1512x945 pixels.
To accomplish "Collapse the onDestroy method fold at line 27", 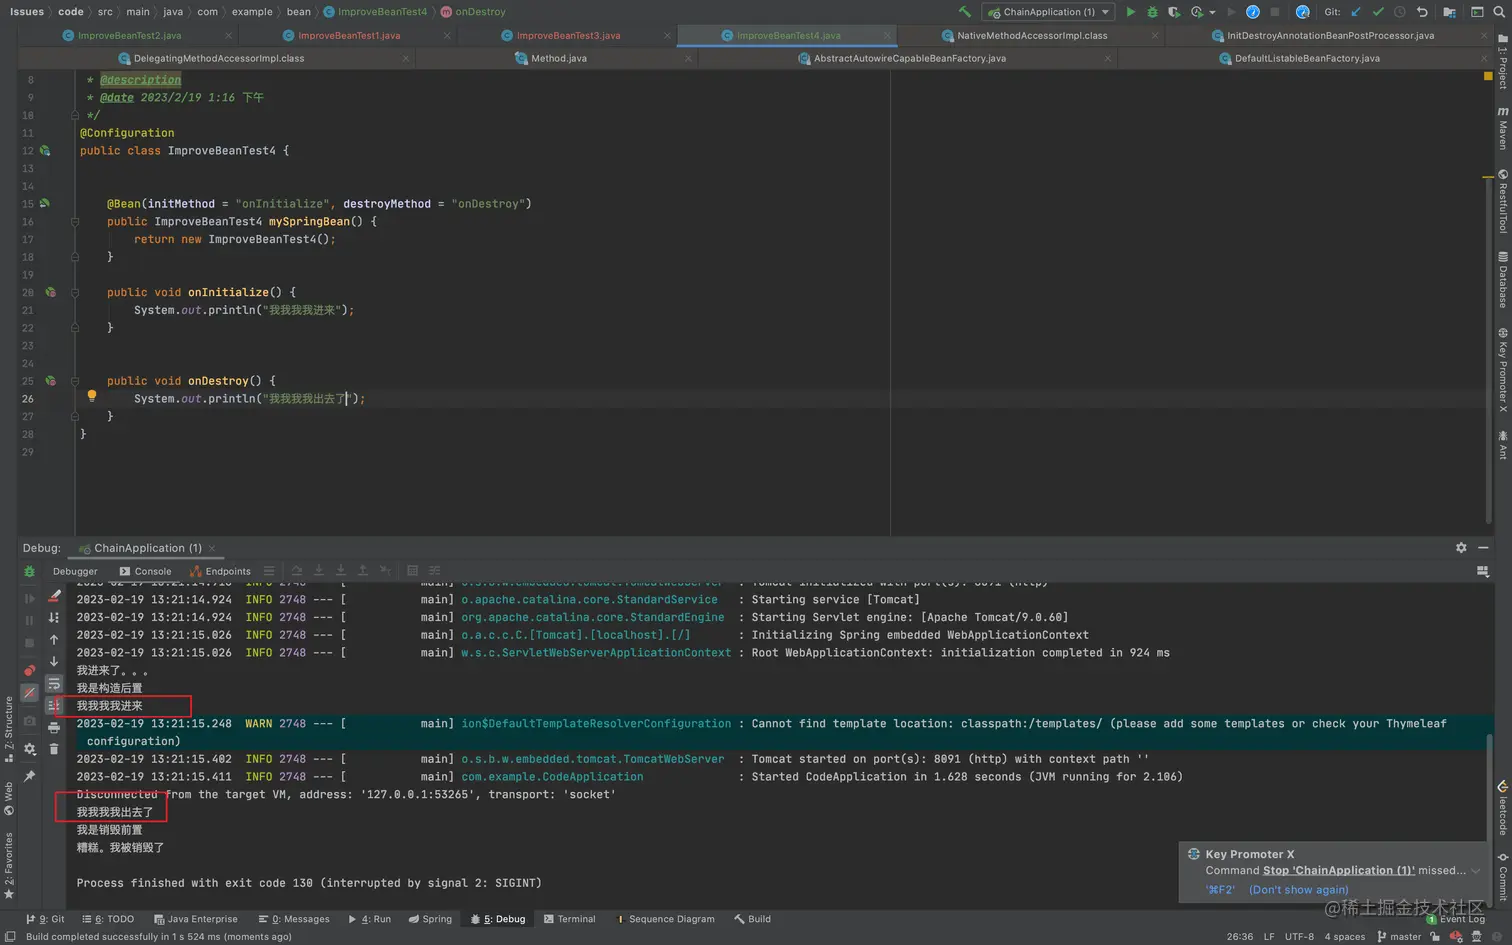I will pos(75,416).
